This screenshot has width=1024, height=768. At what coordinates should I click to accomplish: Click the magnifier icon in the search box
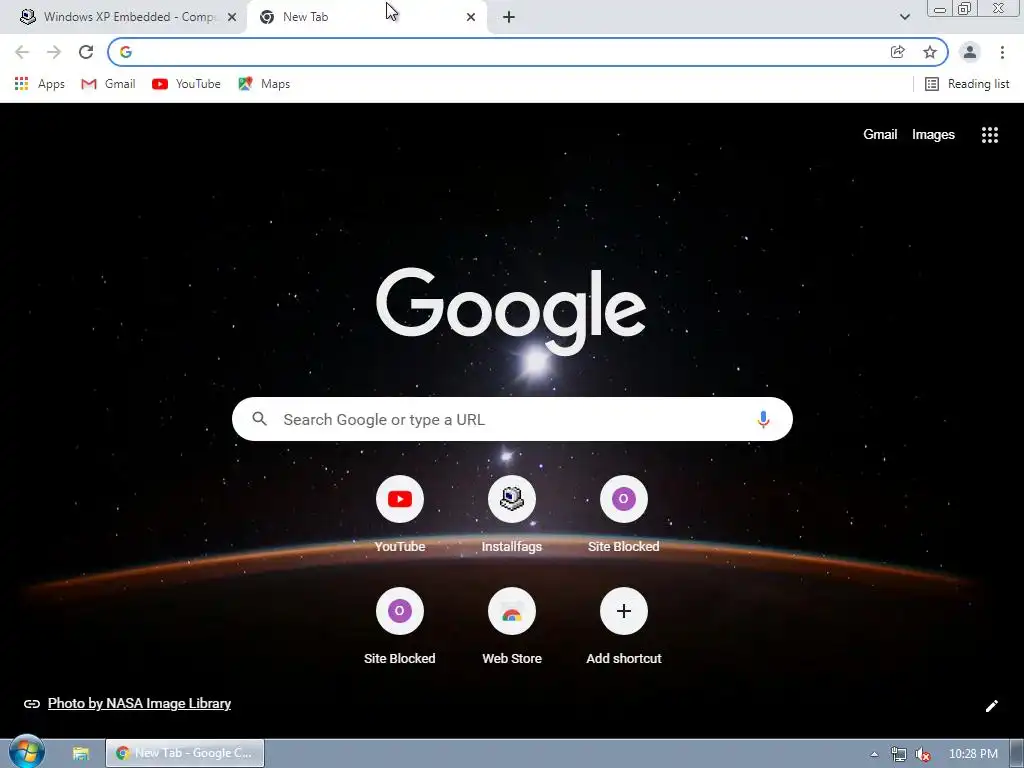point(259,419)
